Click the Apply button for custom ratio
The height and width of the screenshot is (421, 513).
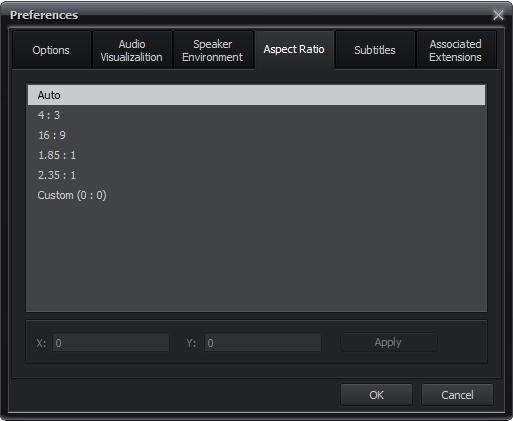tap(389, 342)
